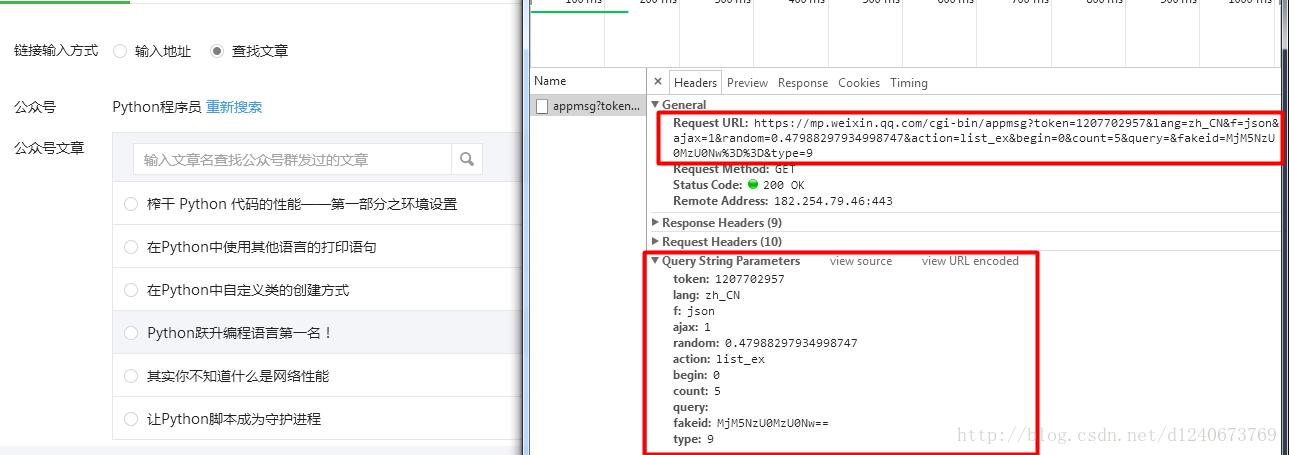
Task: Click the 重新搜索 link
Action: click(234, 107)
